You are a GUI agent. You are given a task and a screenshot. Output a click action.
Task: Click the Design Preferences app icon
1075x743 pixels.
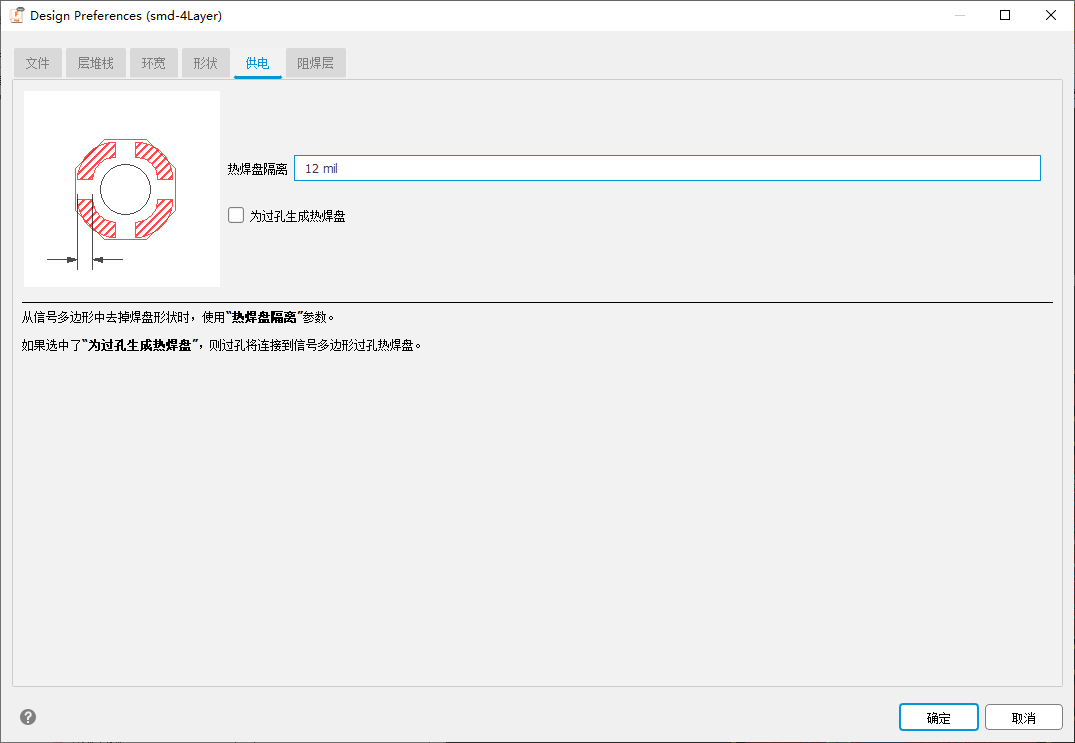click(x=16, y=15)
